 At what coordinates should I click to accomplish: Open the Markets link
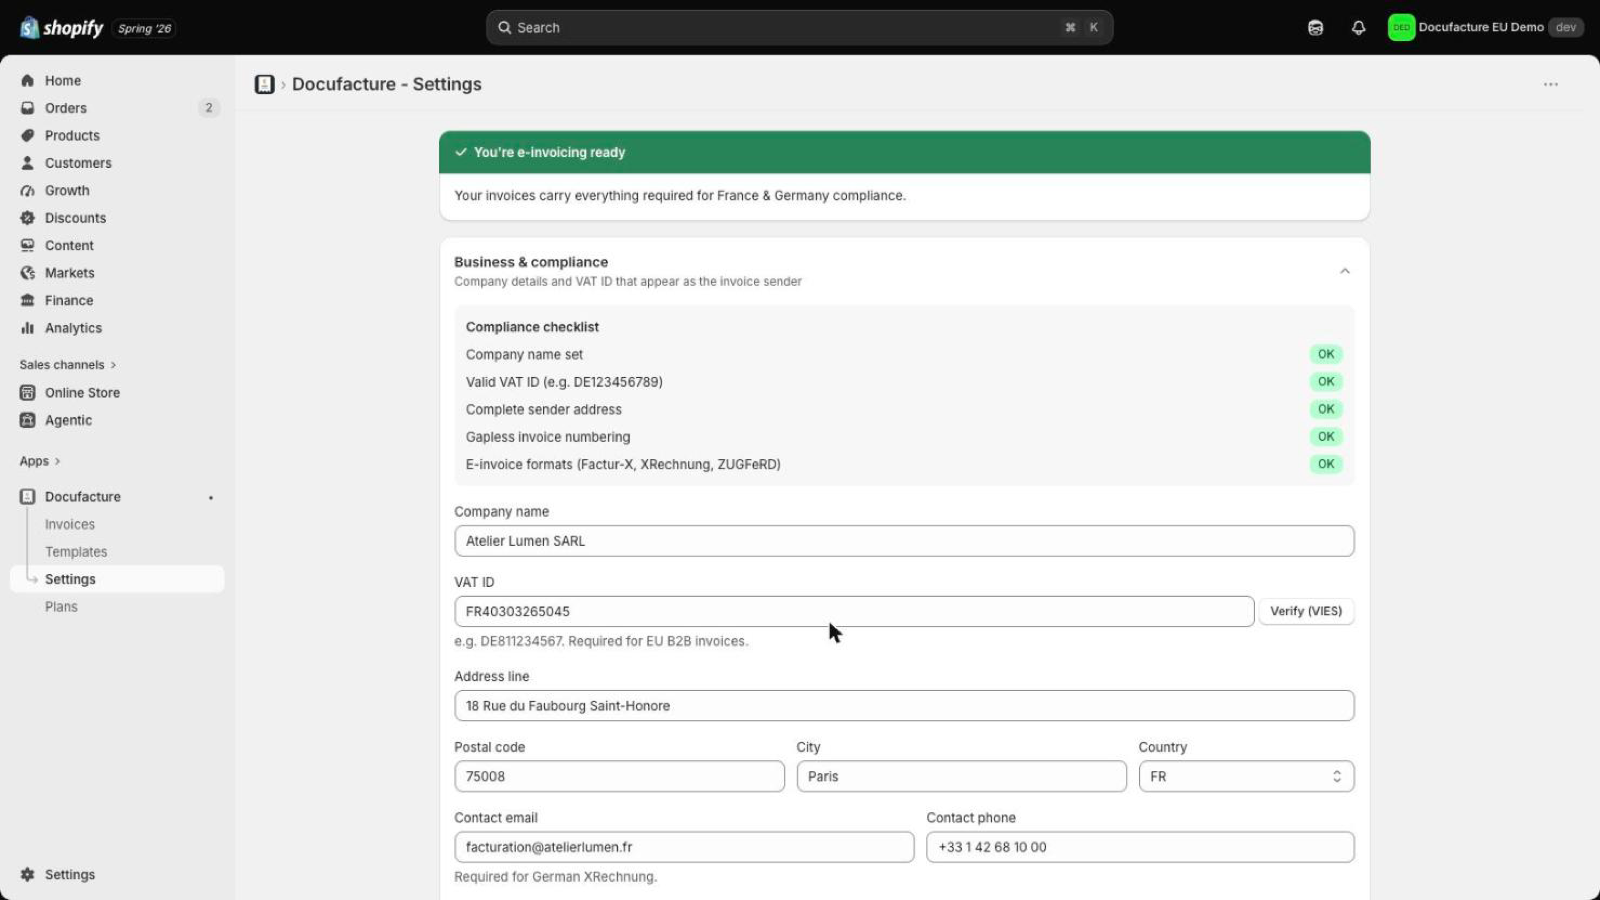point(70,273)
